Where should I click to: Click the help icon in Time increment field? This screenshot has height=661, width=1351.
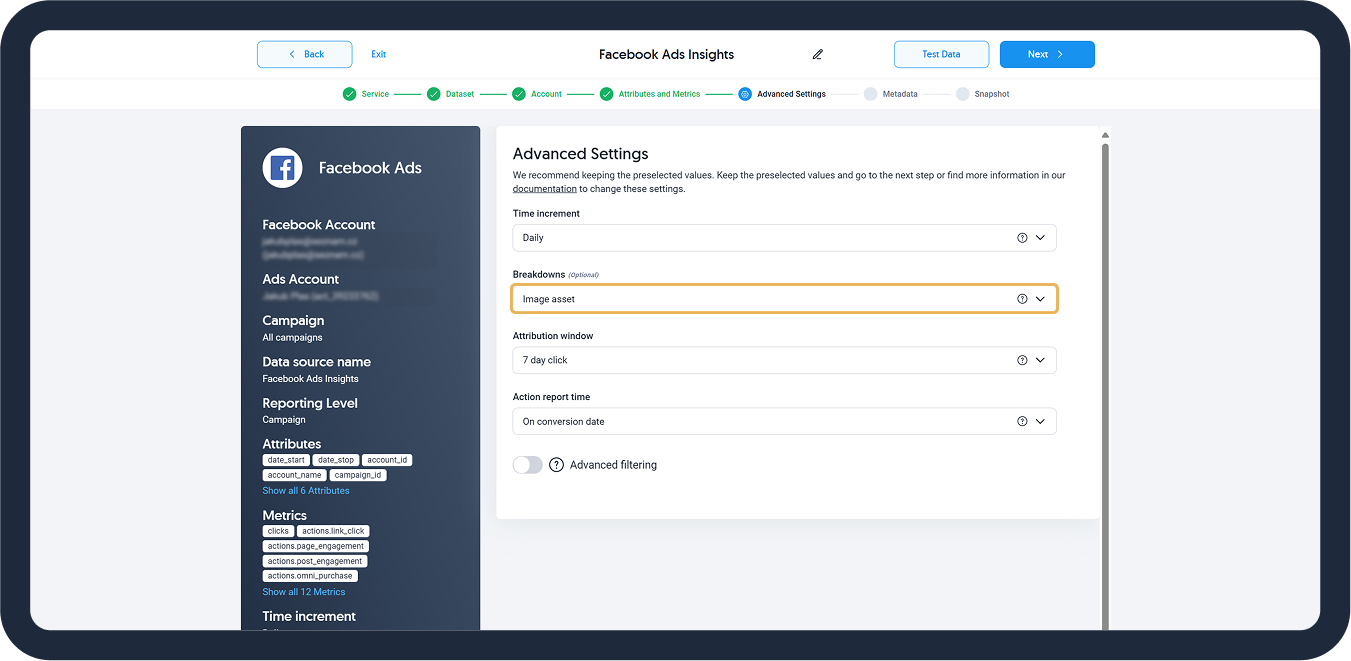point(1022,238)
